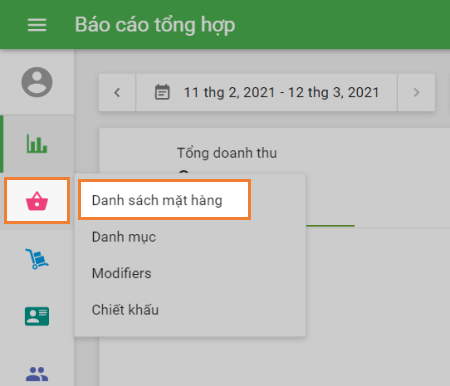Choose Danh sách mặt hàng menu item
This screenshot has height=386, width=450.
164,200
